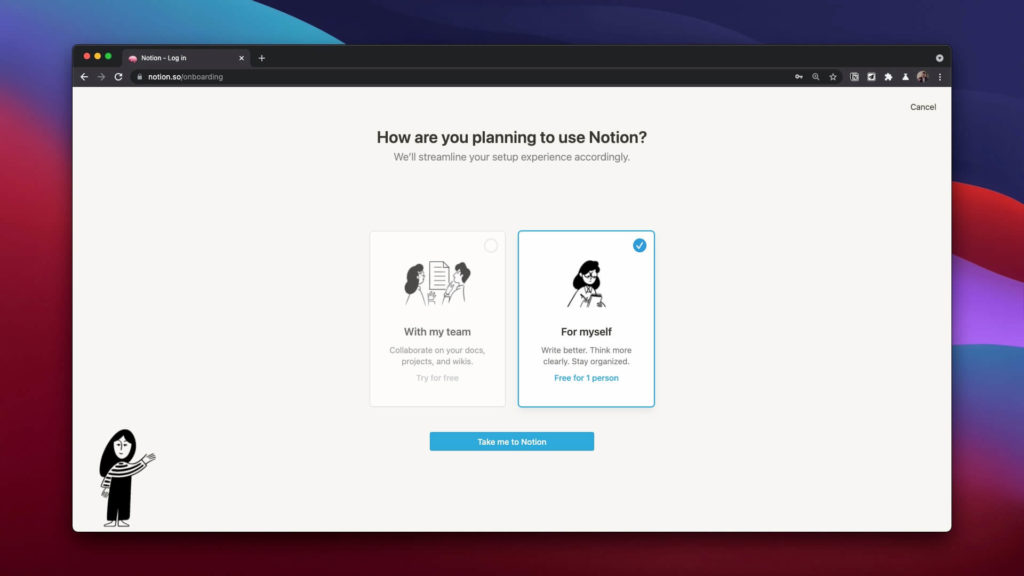Close the Notion – Log in tab
This screenshot has width=1024, height=576.
pyautogui.click(x=241, y=58)
